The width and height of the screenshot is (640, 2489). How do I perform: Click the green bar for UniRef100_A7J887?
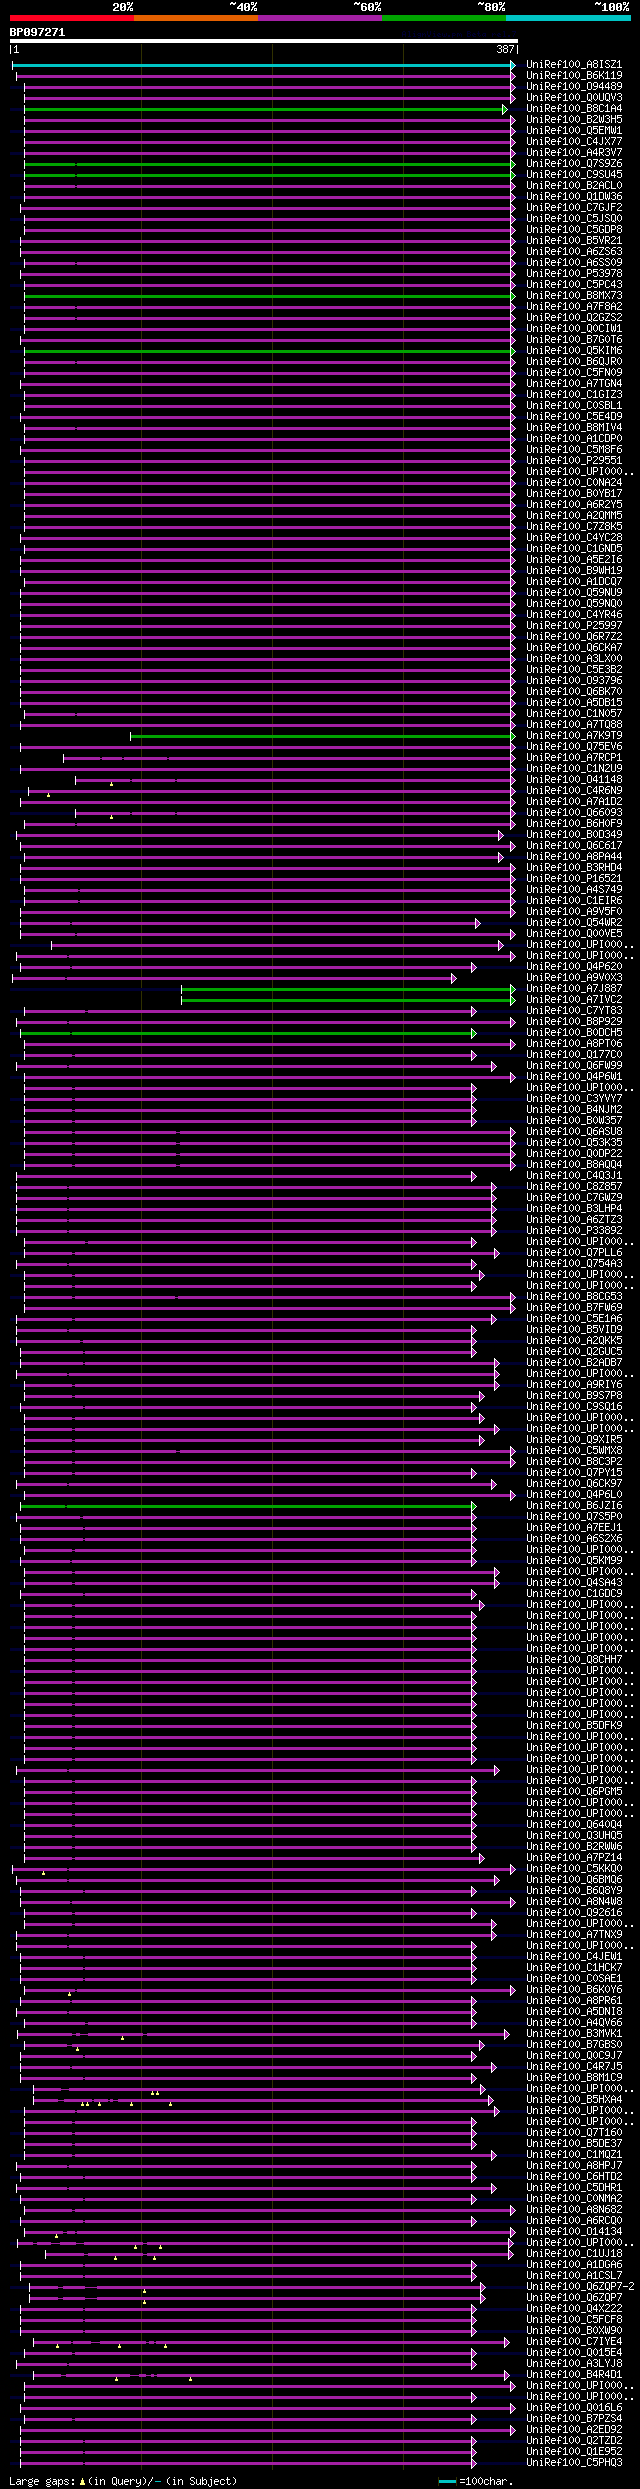(x=348, y=989)
